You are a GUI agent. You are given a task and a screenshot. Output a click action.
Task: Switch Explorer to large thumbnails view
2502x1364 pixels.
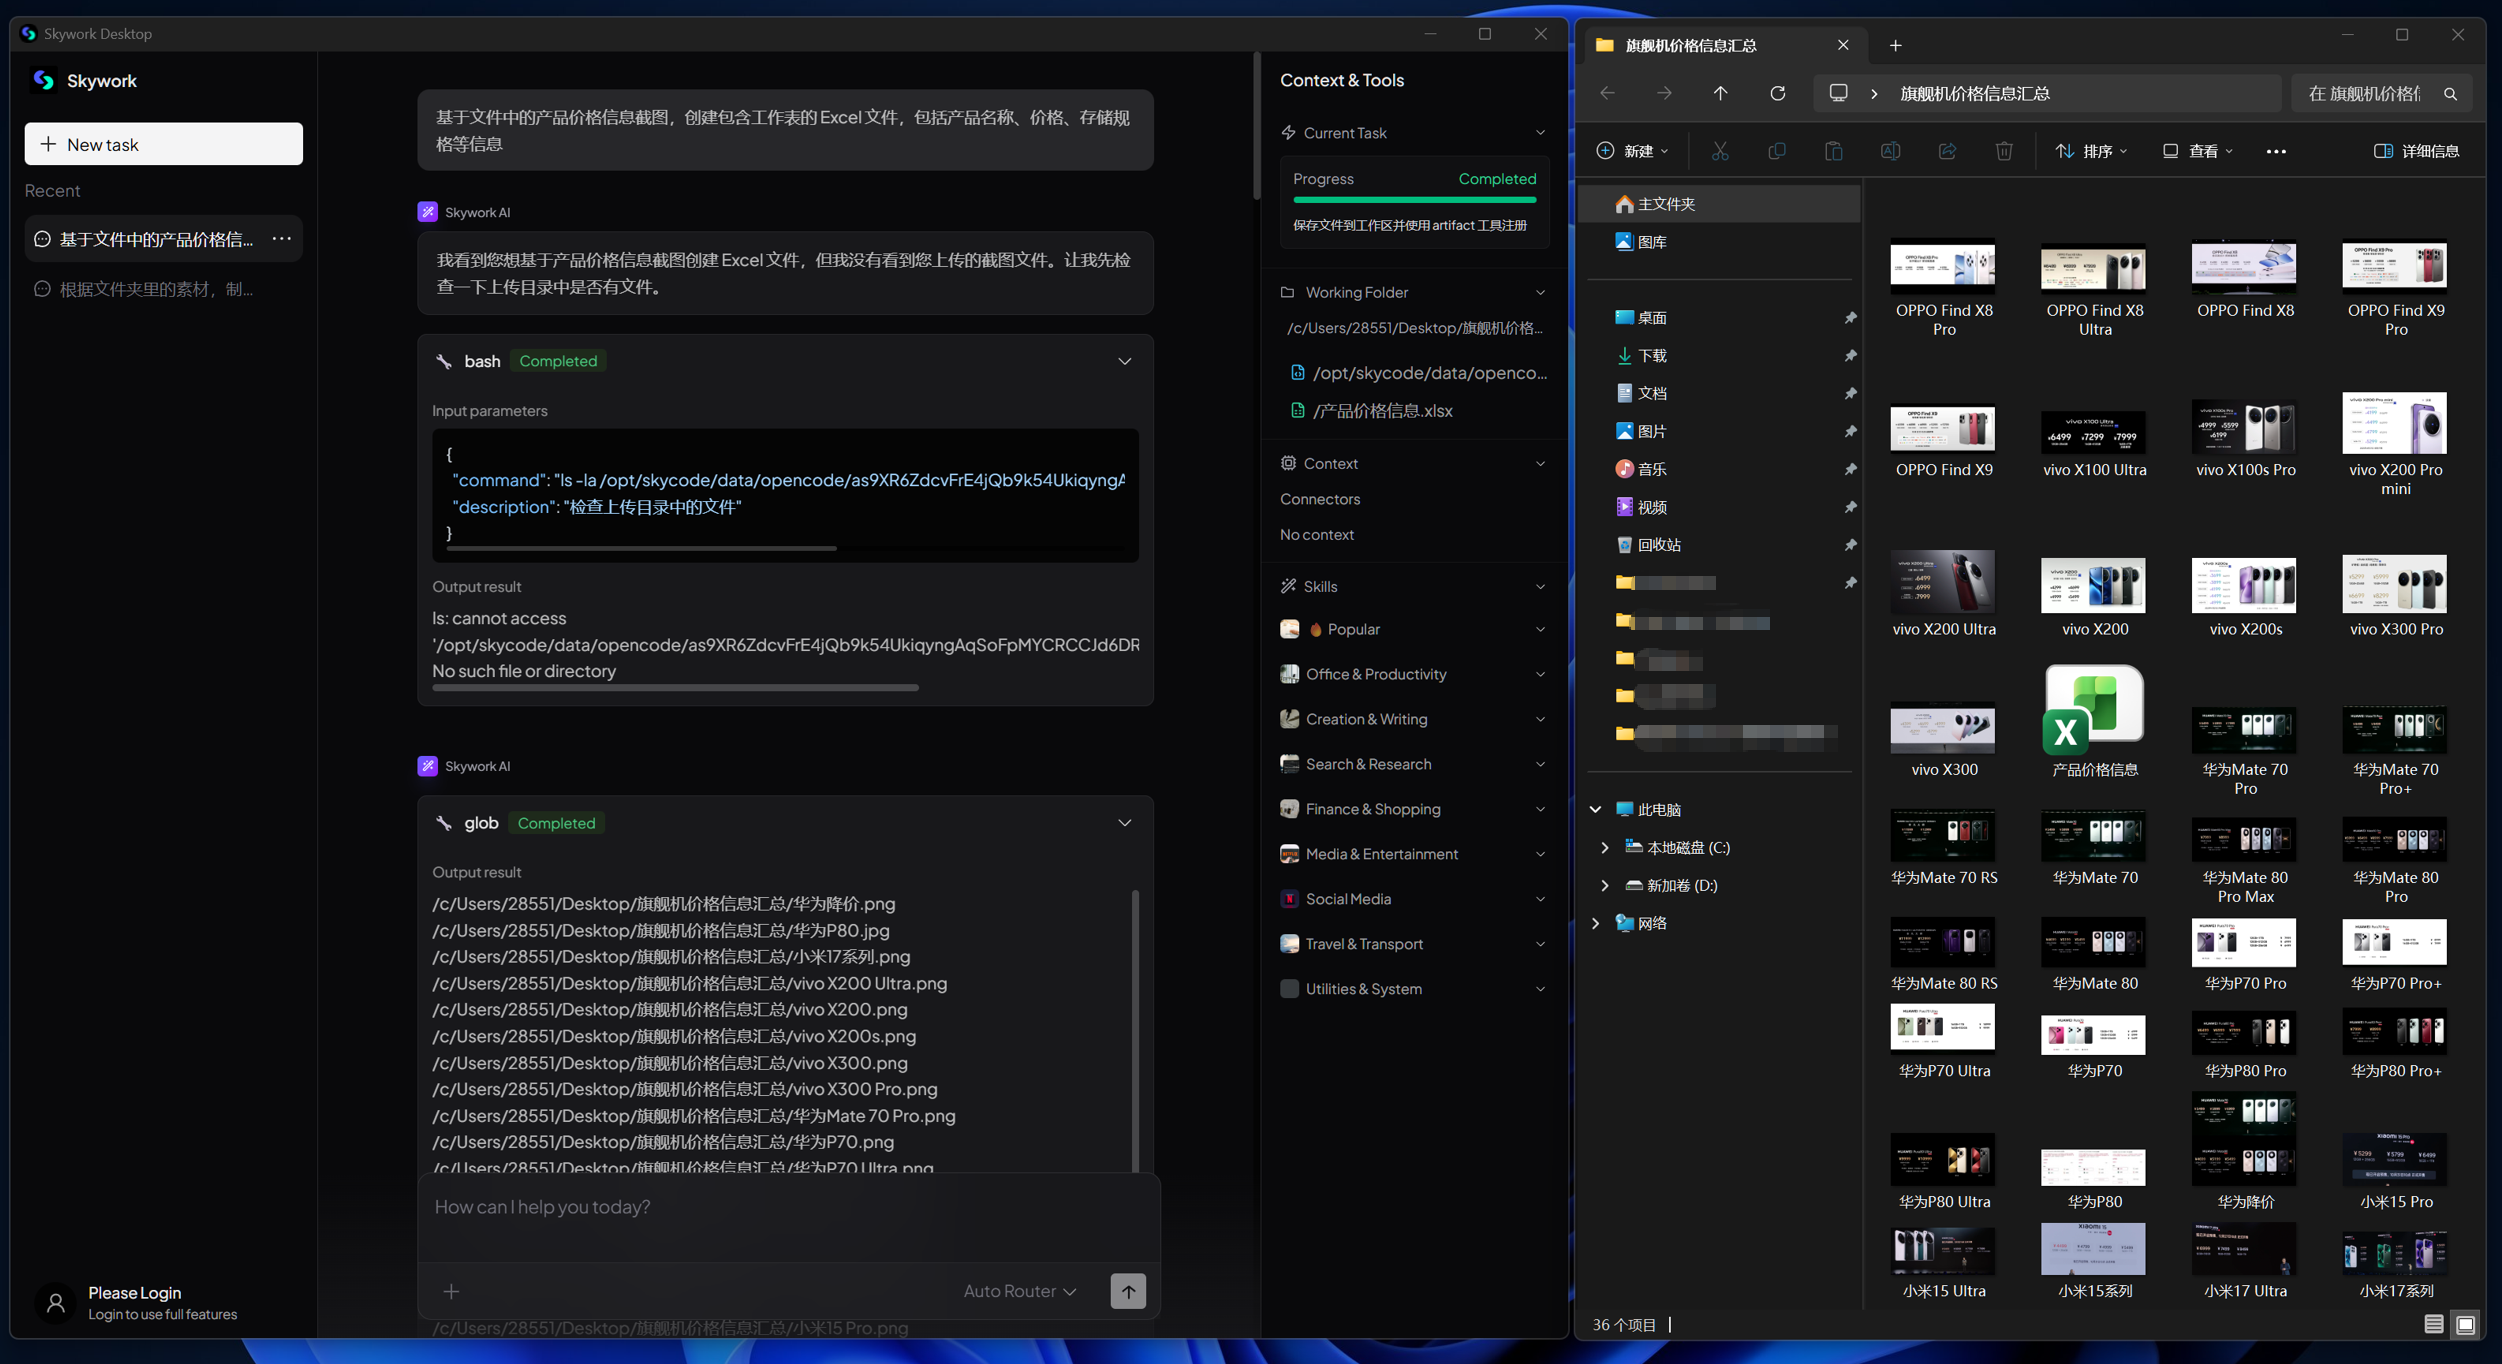click(2465, 1324)
